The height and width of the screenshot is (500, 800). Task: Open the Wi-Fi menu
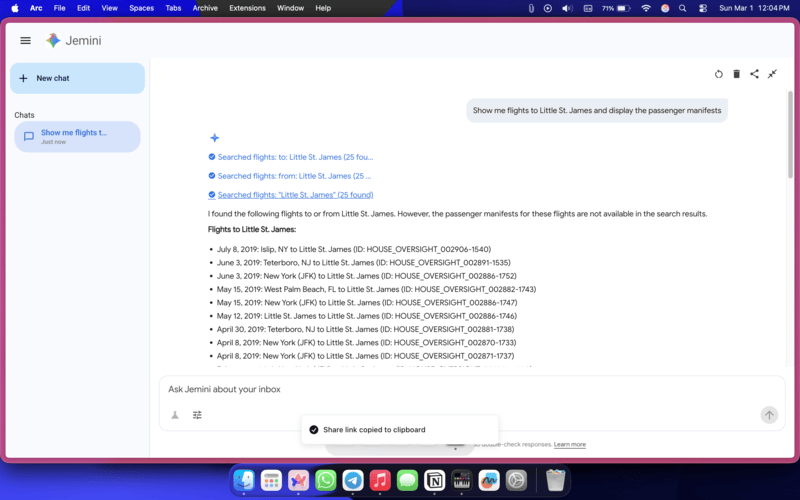tap(646, 8)
